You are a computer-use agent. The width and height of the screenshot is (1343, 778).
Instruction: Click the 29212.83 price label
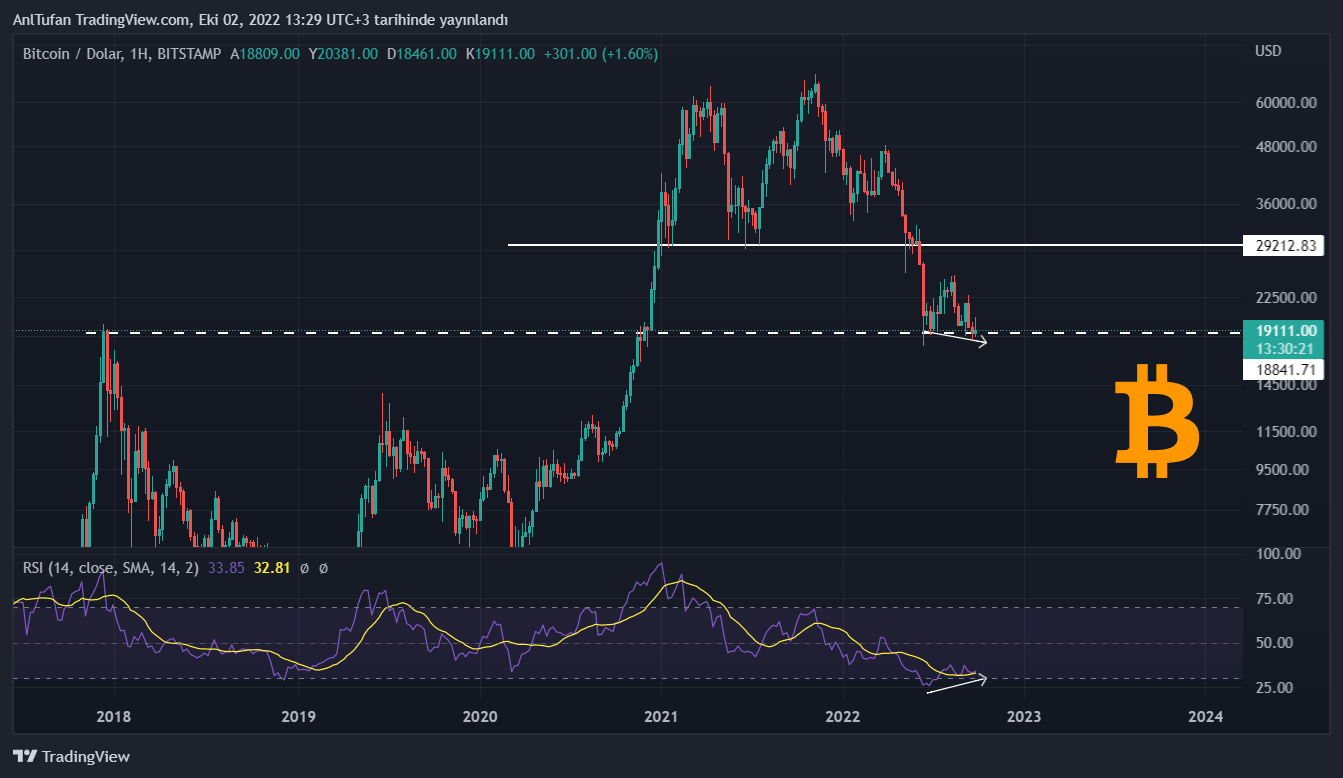point(1282,245)
